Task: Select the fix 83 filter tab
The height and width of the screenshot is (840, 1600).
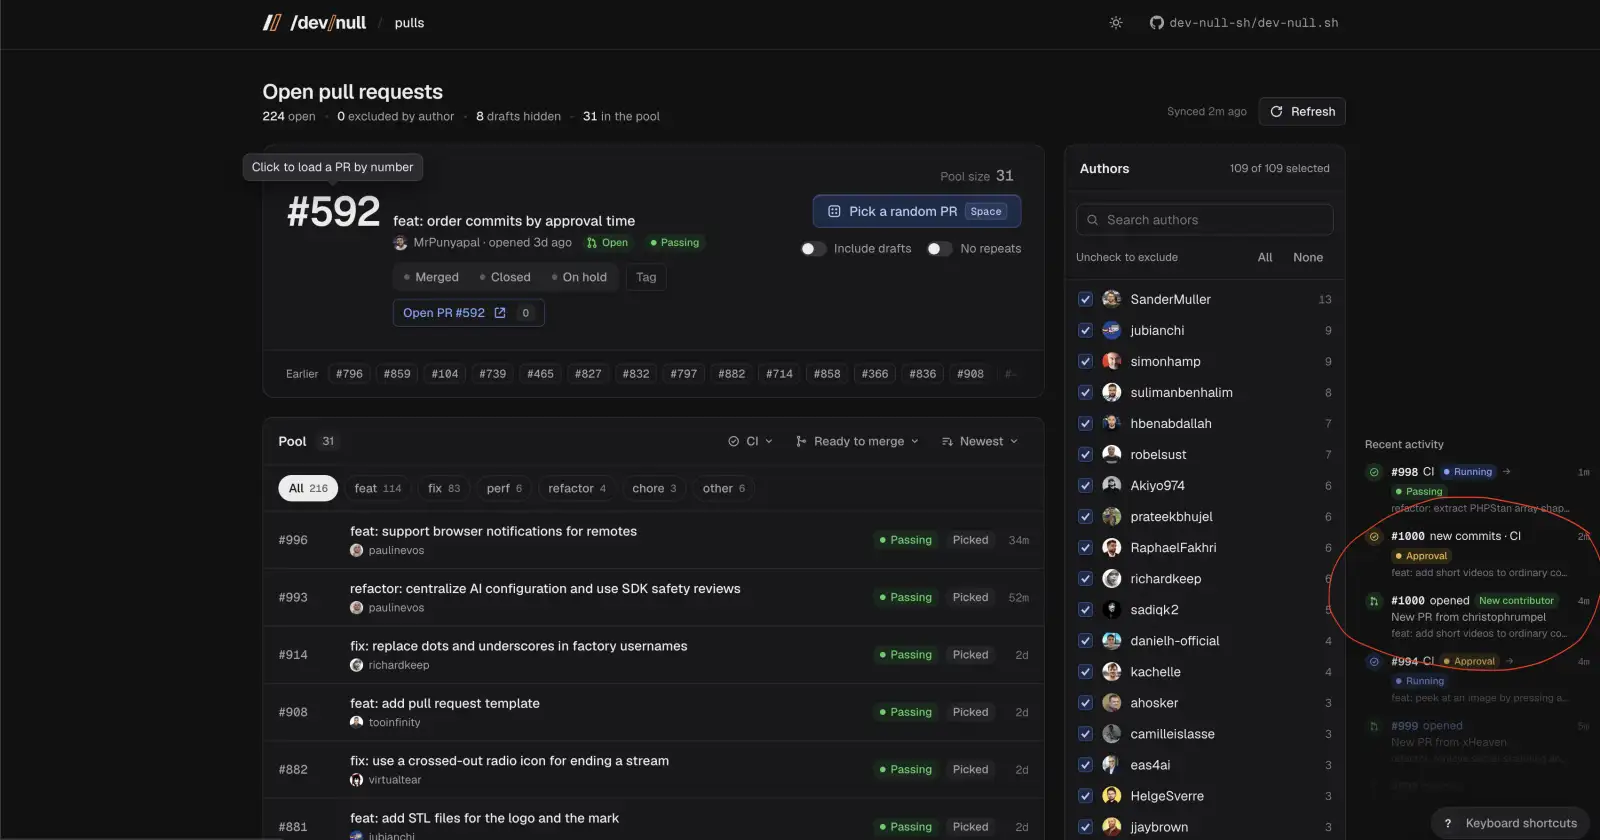Action: pyautogui.click(x=444, y=488)
